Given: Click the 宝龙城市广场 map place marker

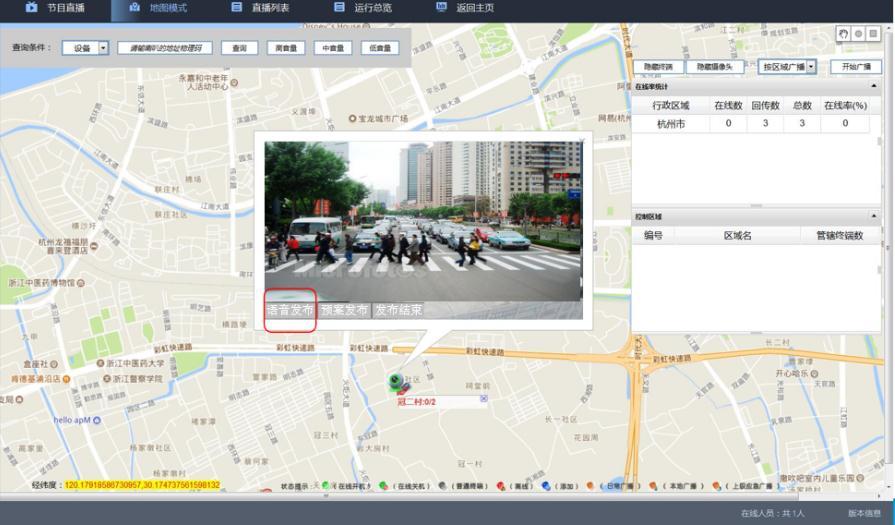Looking at the screenshot, I should [x=352, y=119].
